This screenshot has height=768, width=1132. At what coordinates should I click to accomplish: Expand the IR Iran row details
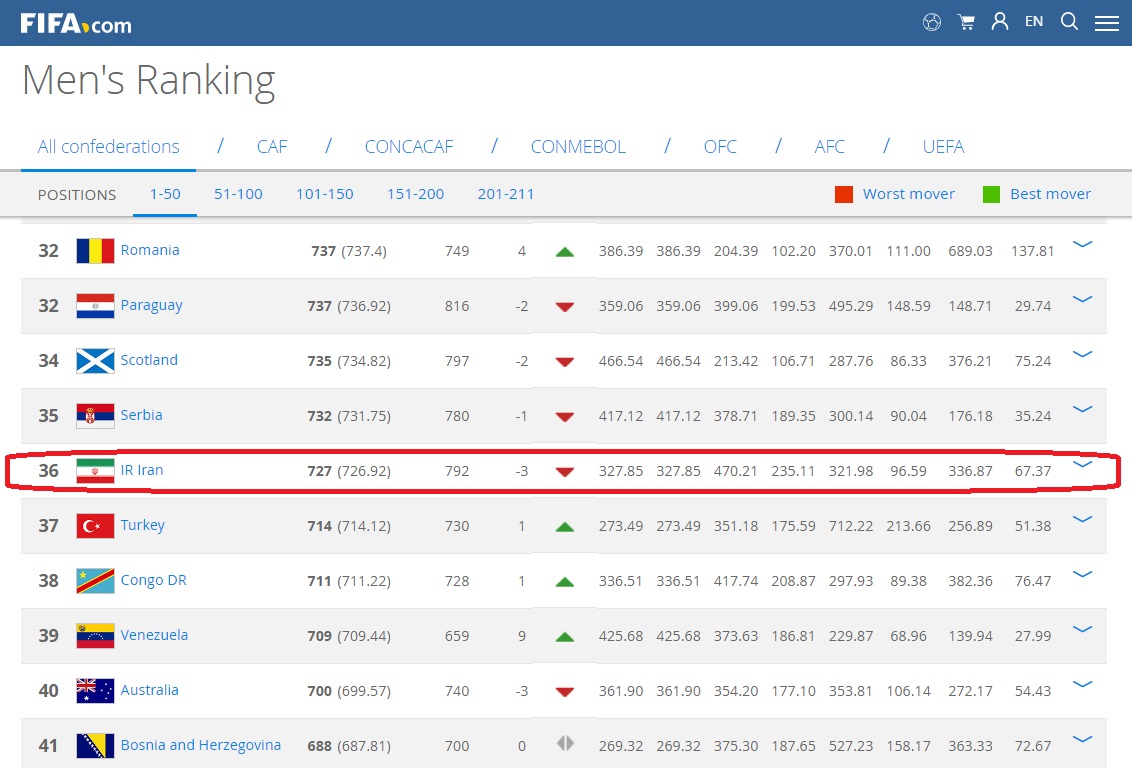[1082, 464]
